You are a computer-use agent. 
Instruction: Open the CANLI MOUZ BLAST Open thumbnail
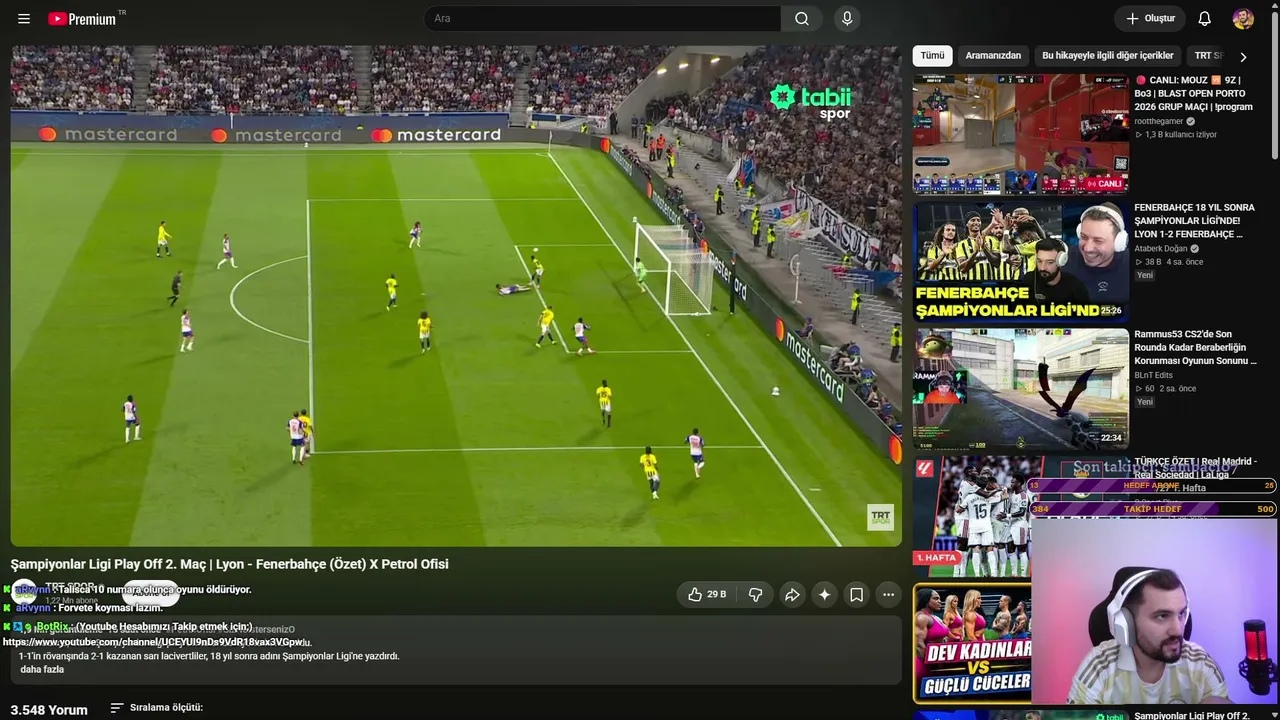1021,134
